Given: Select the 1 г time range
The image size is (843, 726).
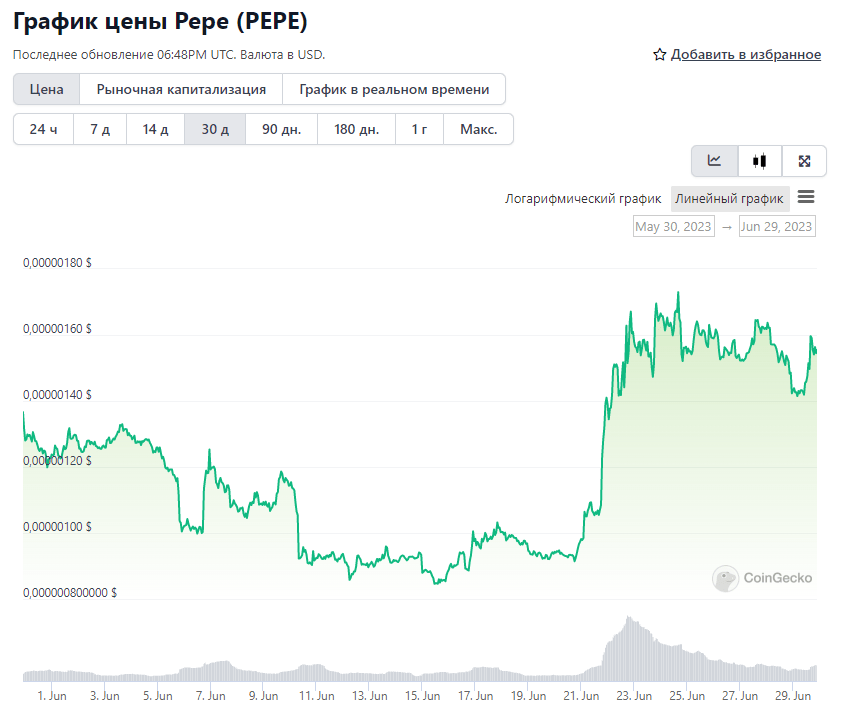Looking at the screenshot, I should point(419,129).
